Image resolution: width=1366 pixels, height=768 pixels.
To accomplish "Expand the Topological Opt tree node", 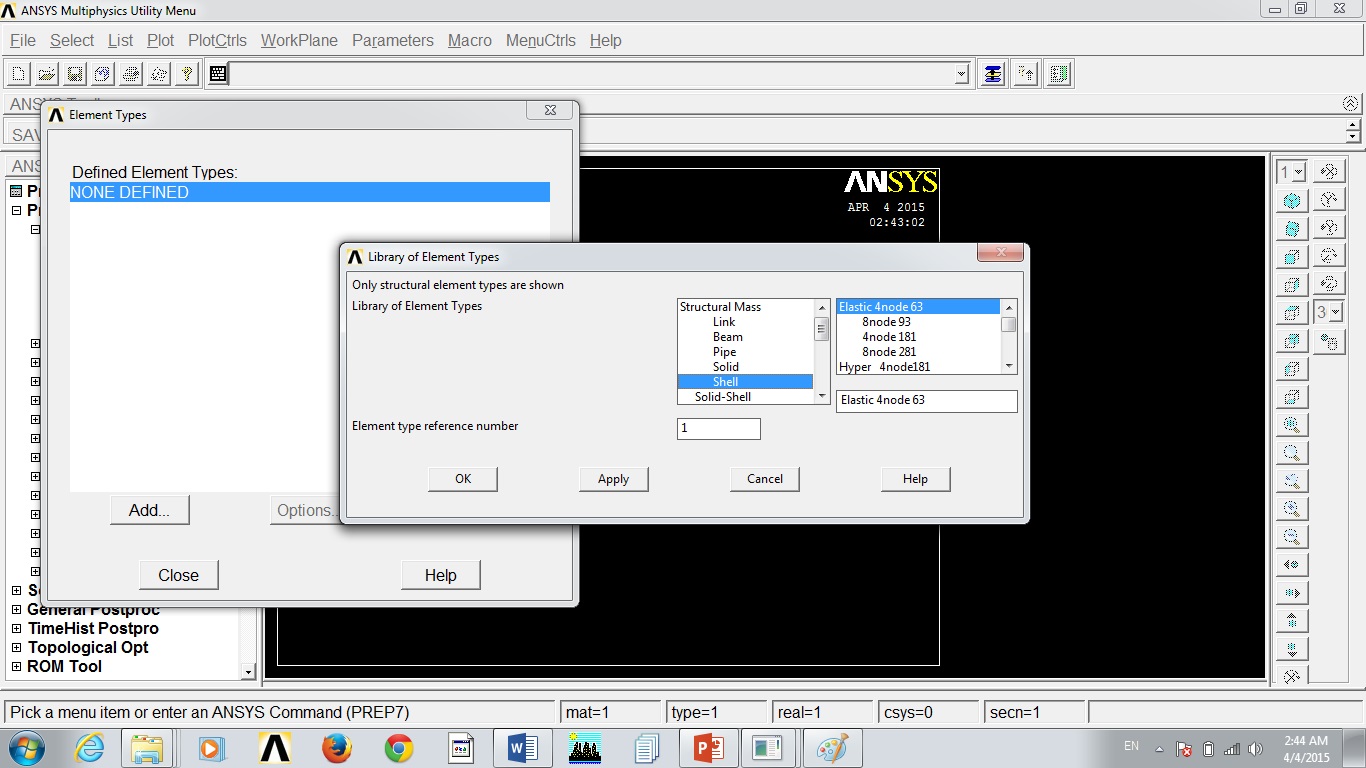I will (16, 648).
